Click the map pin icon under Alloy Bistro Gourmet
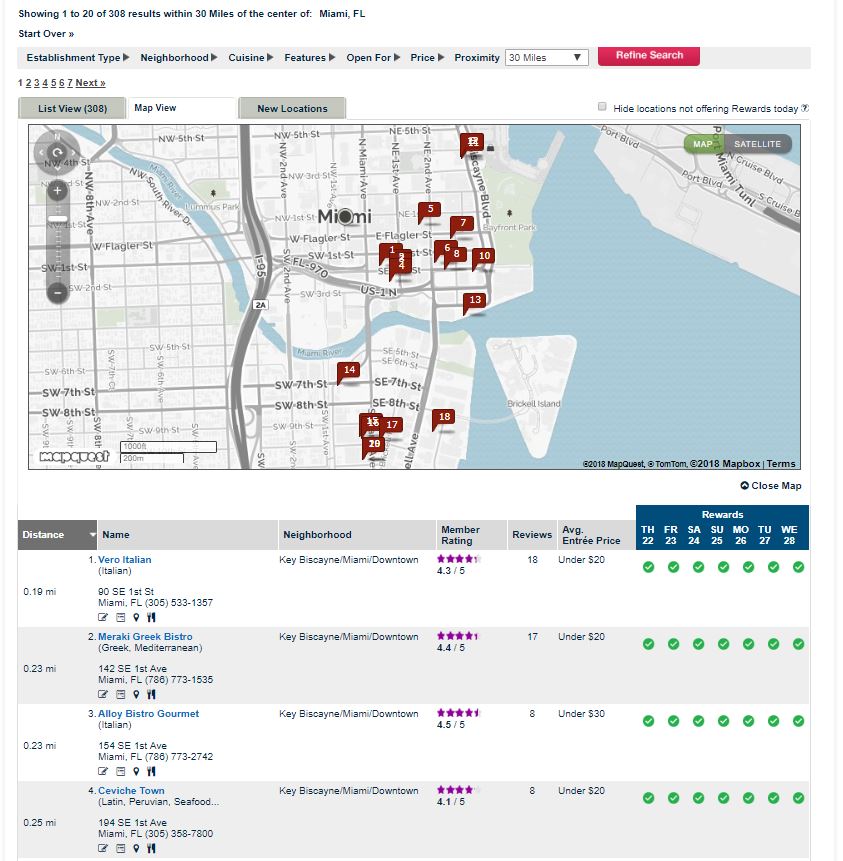The width and height of the screenshot is (843, 861). (136, 771)
